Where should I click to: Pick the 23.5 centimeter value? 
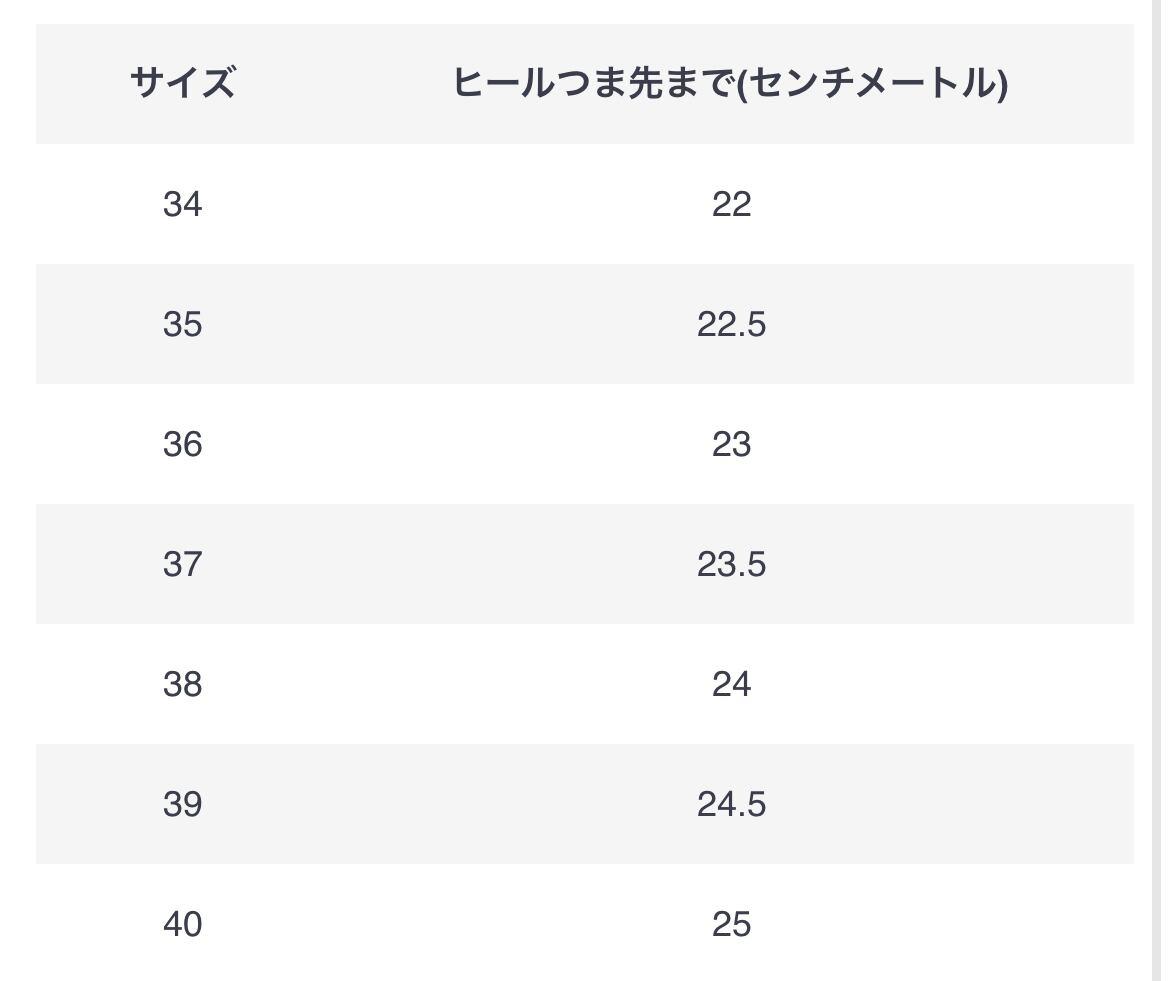coord(731,564)
